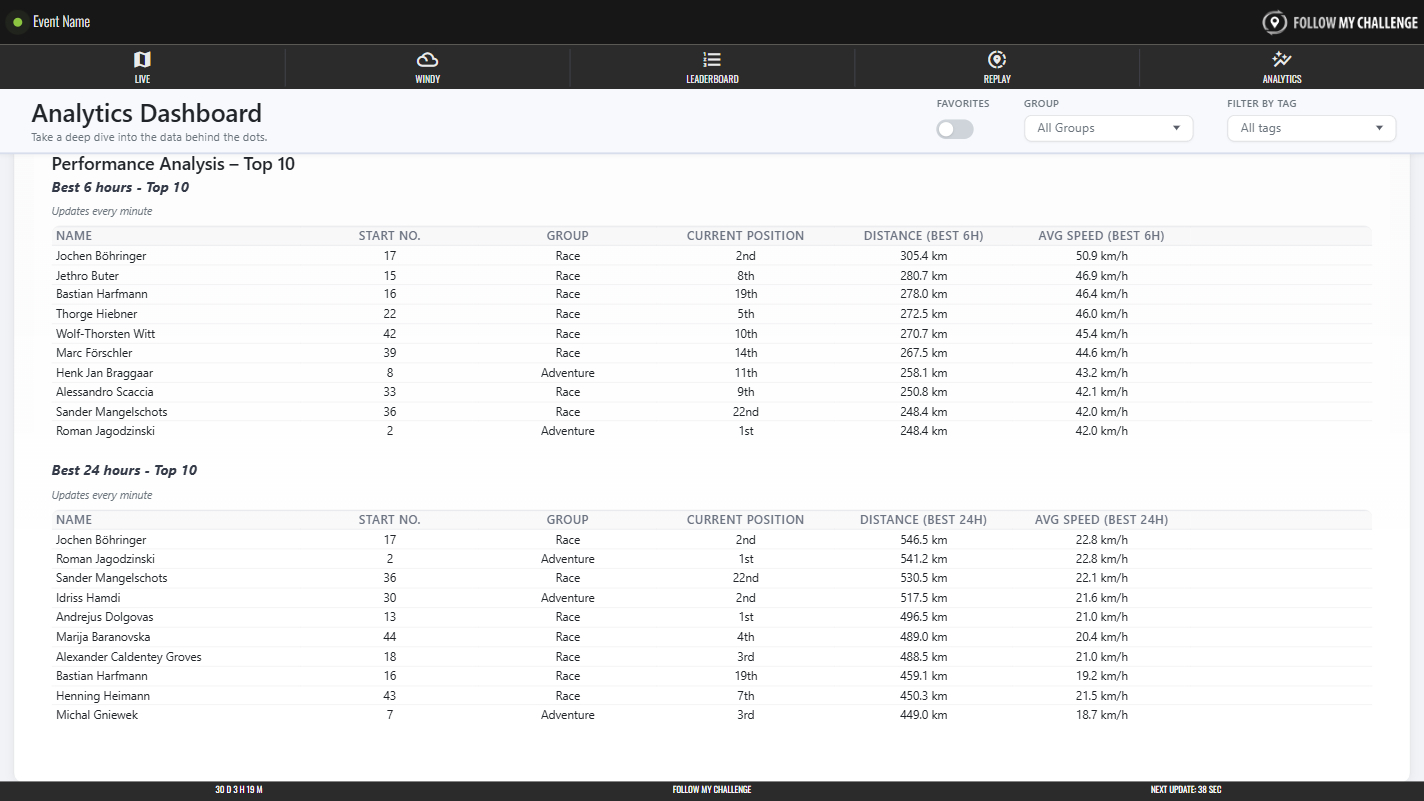
Task: Open the Windy cloud icon
Action: click(427, 60)
